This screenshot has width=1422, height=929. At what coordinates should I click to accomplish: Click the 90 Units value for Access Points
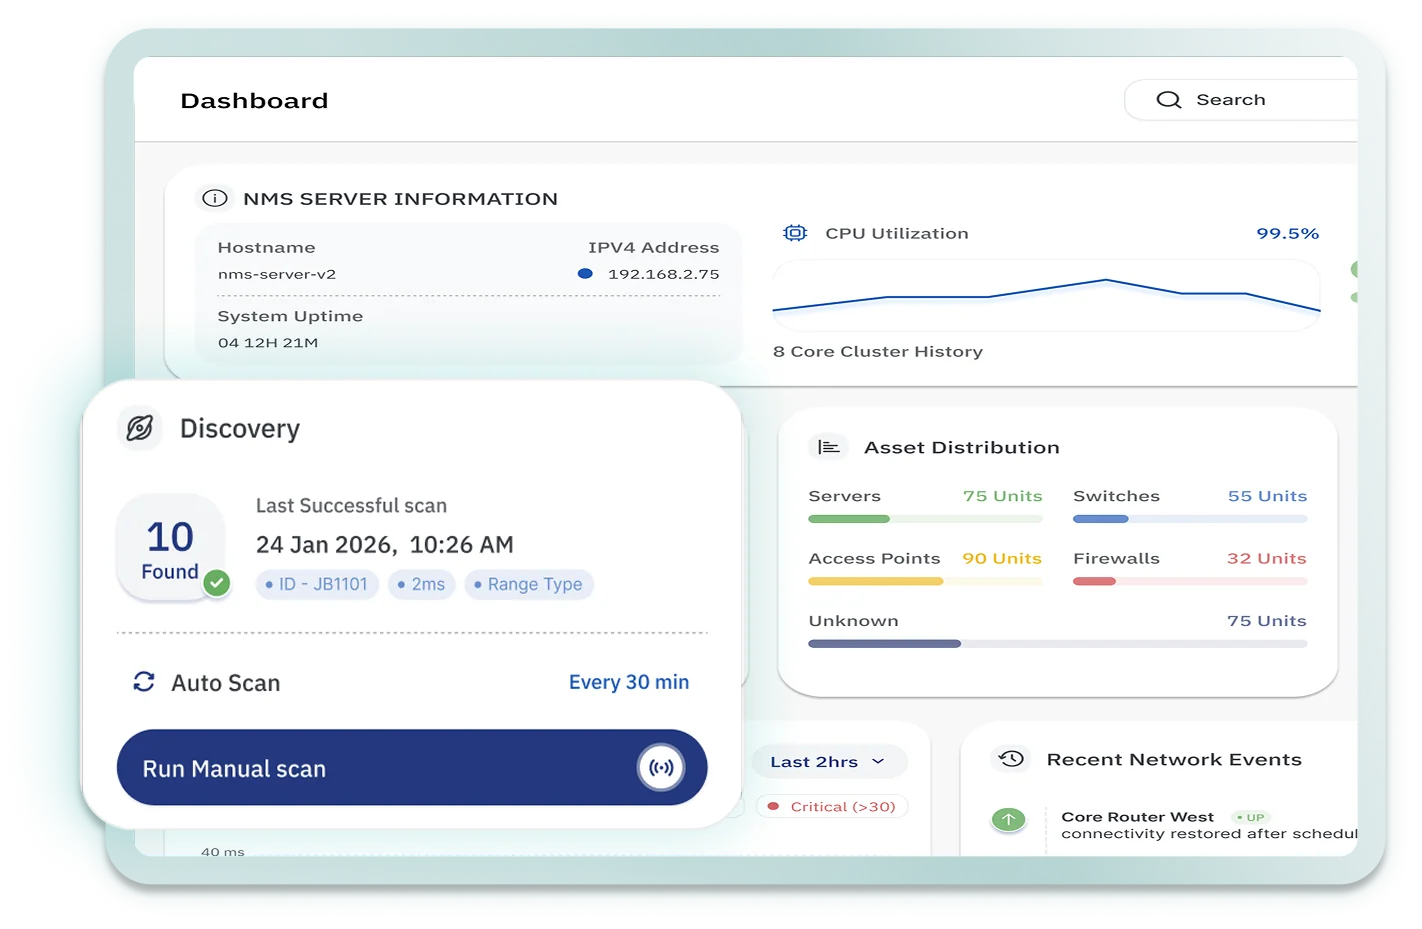coord(1002,558)
